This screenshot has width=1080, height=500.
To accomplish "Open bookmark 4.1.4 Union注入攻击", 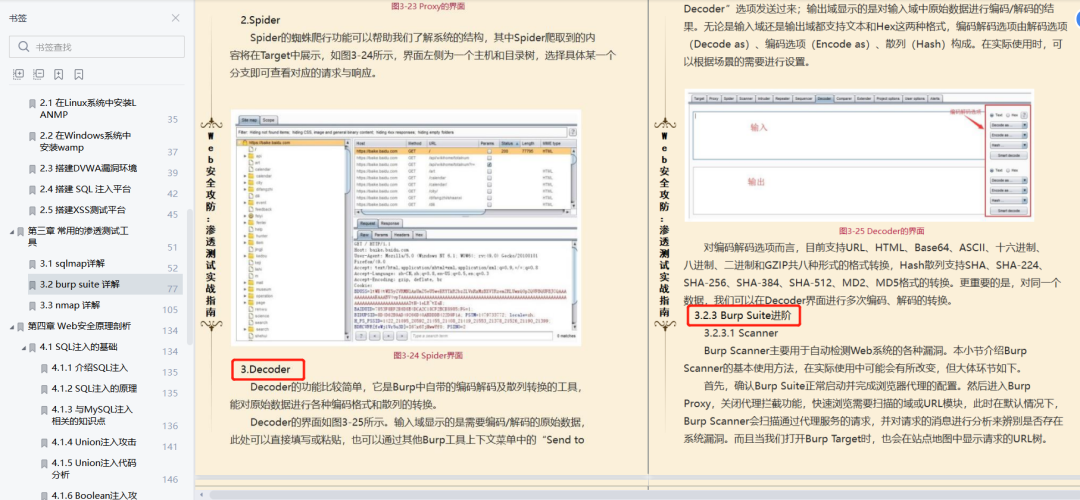I will (x=94, y=441).
